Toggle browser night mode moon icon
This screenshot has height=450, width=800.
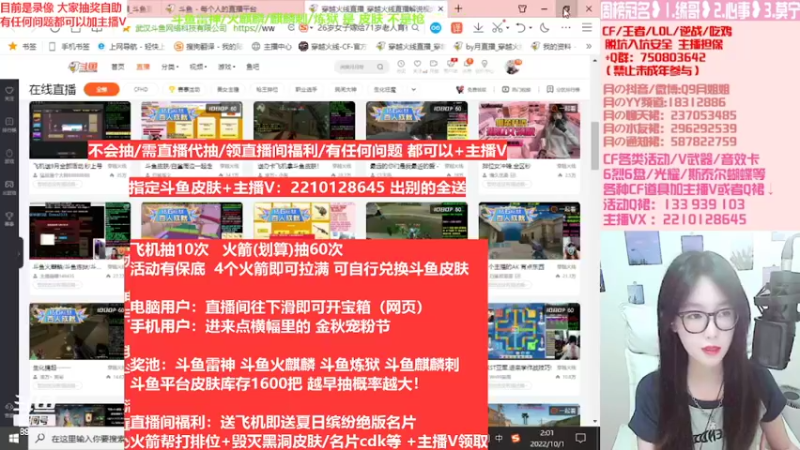pos(545,28)
